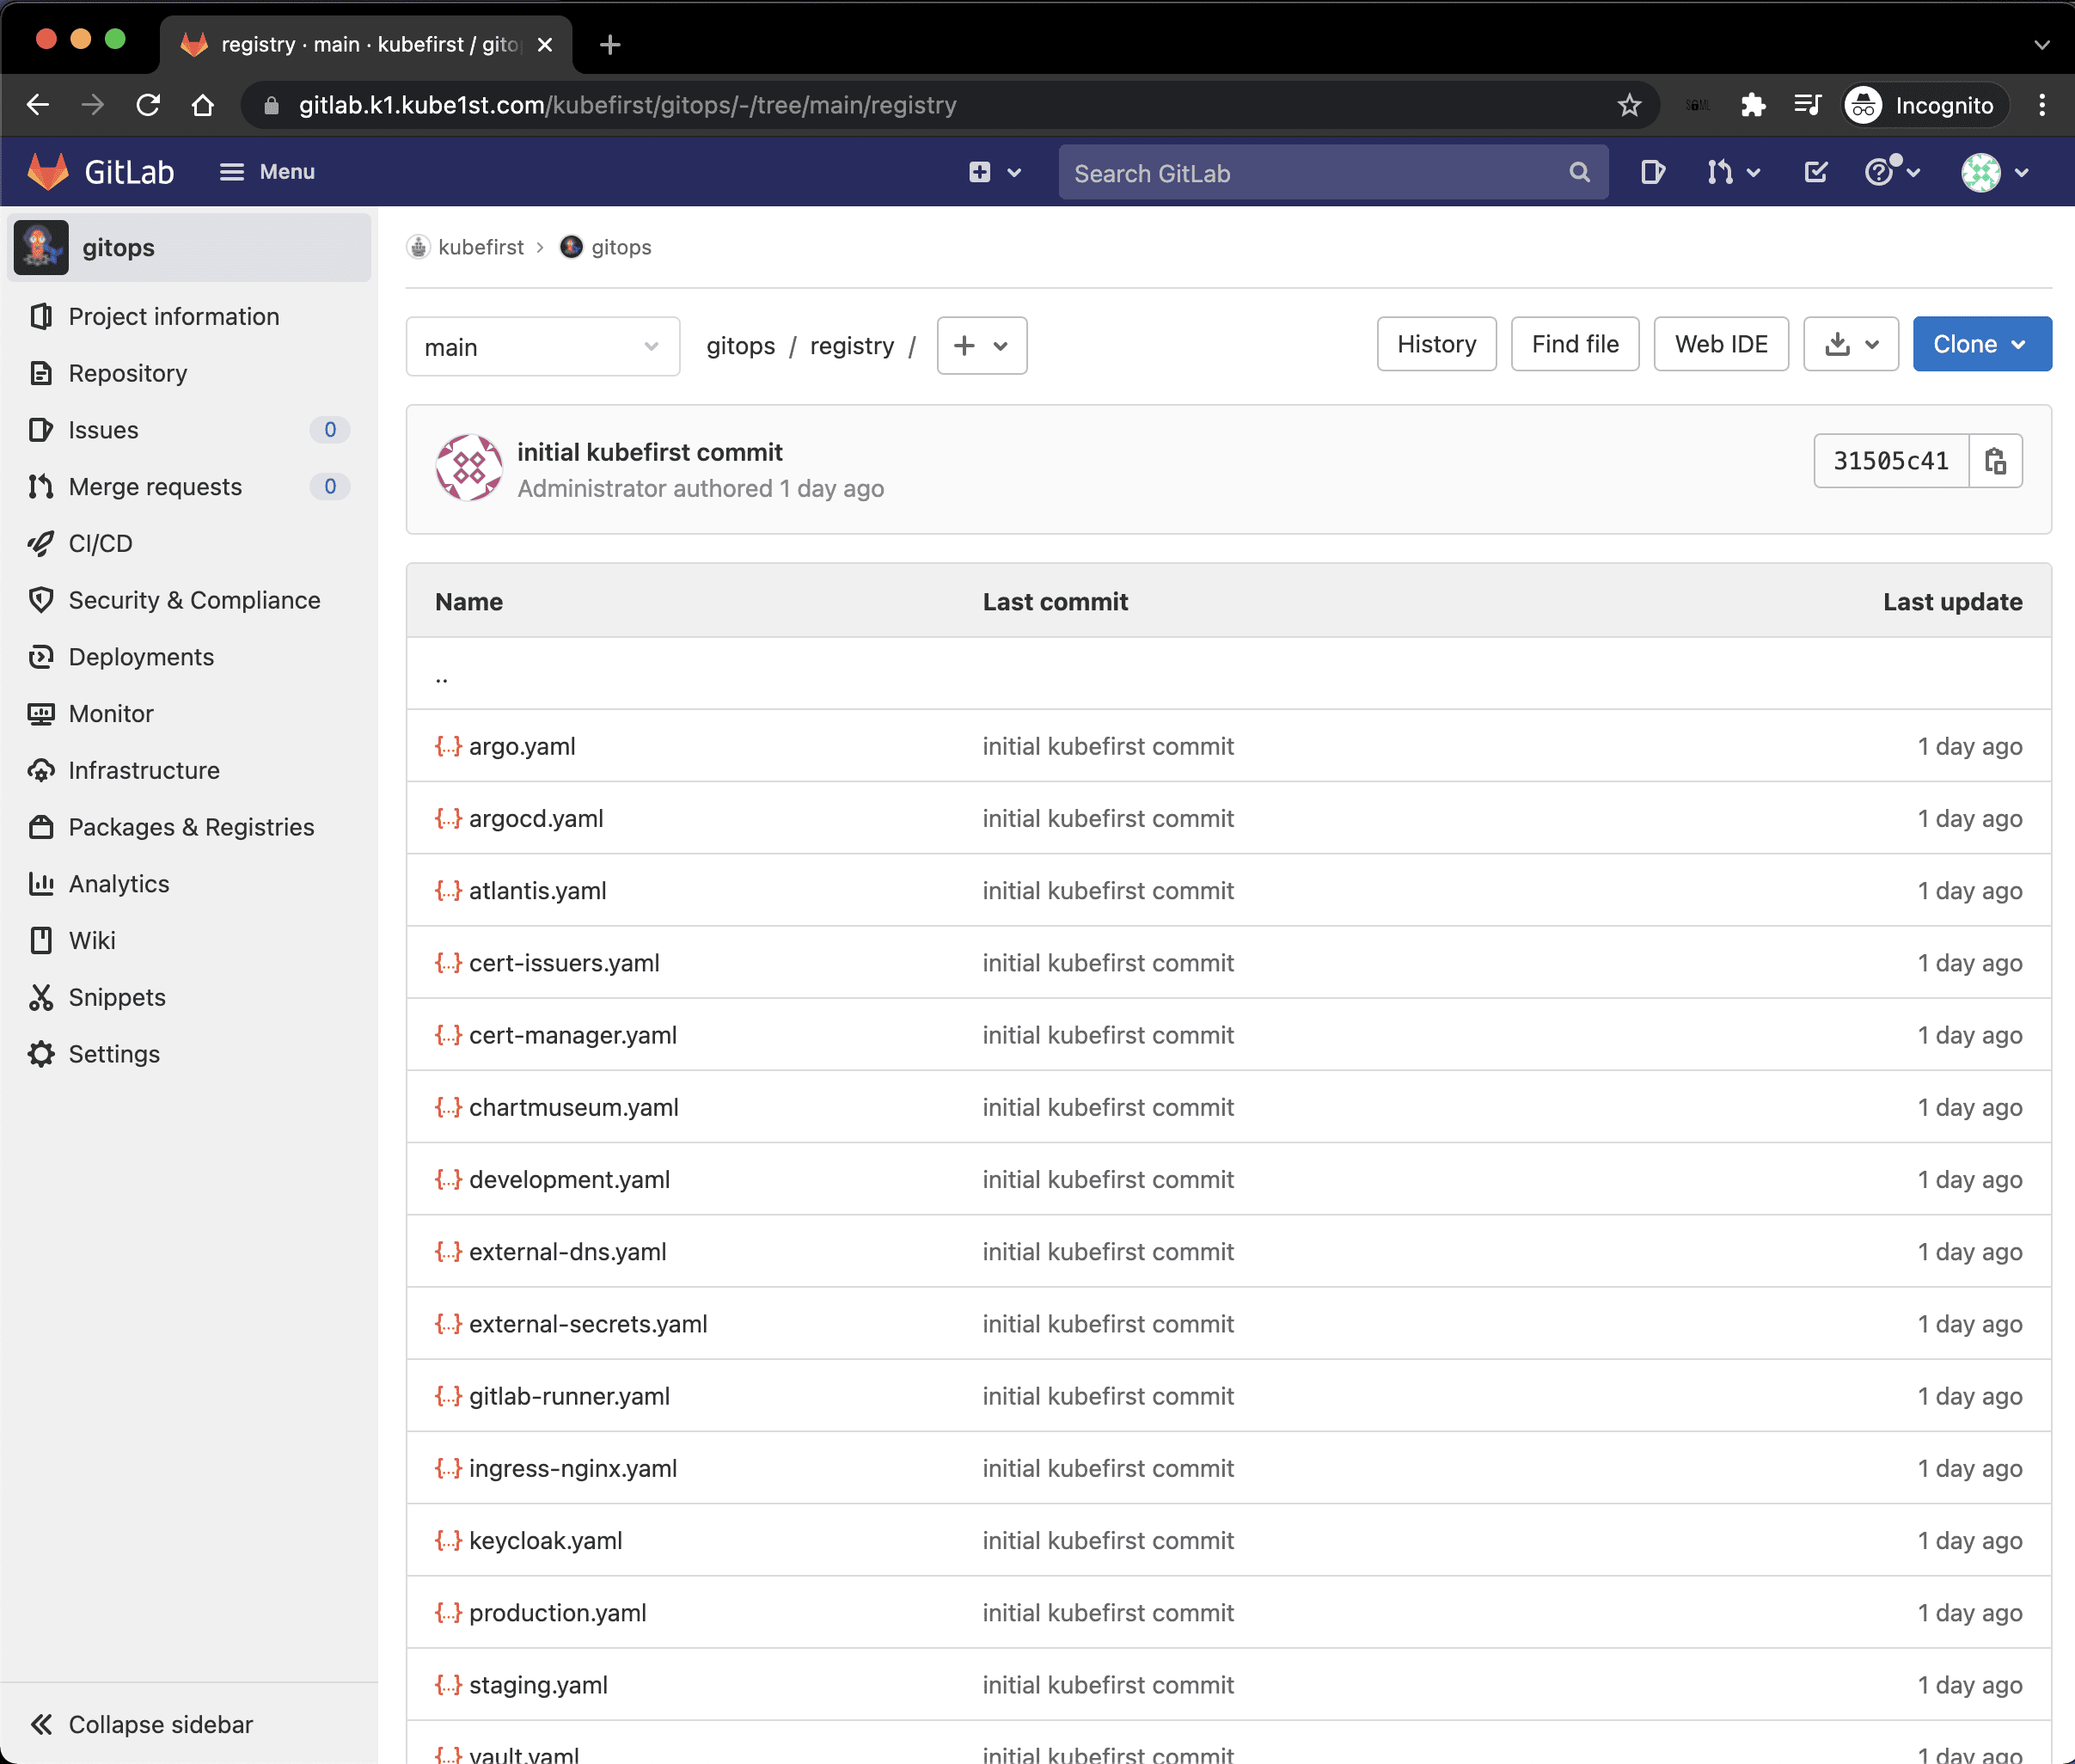
Task: Open the create new plus dropdown in header
Action: (x=994, y=172)
